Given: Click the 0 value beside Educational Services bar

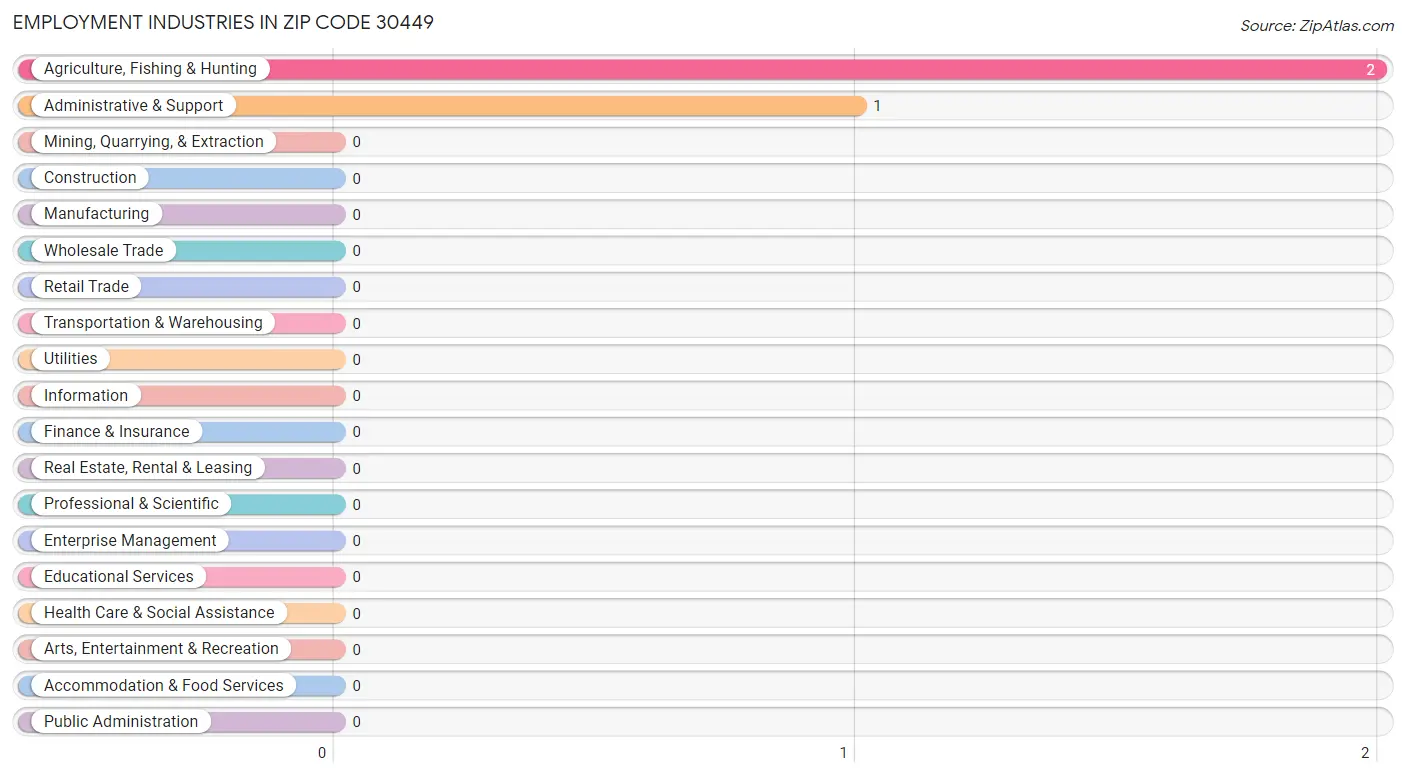Looking at the screenshot, I should [356, 577].
